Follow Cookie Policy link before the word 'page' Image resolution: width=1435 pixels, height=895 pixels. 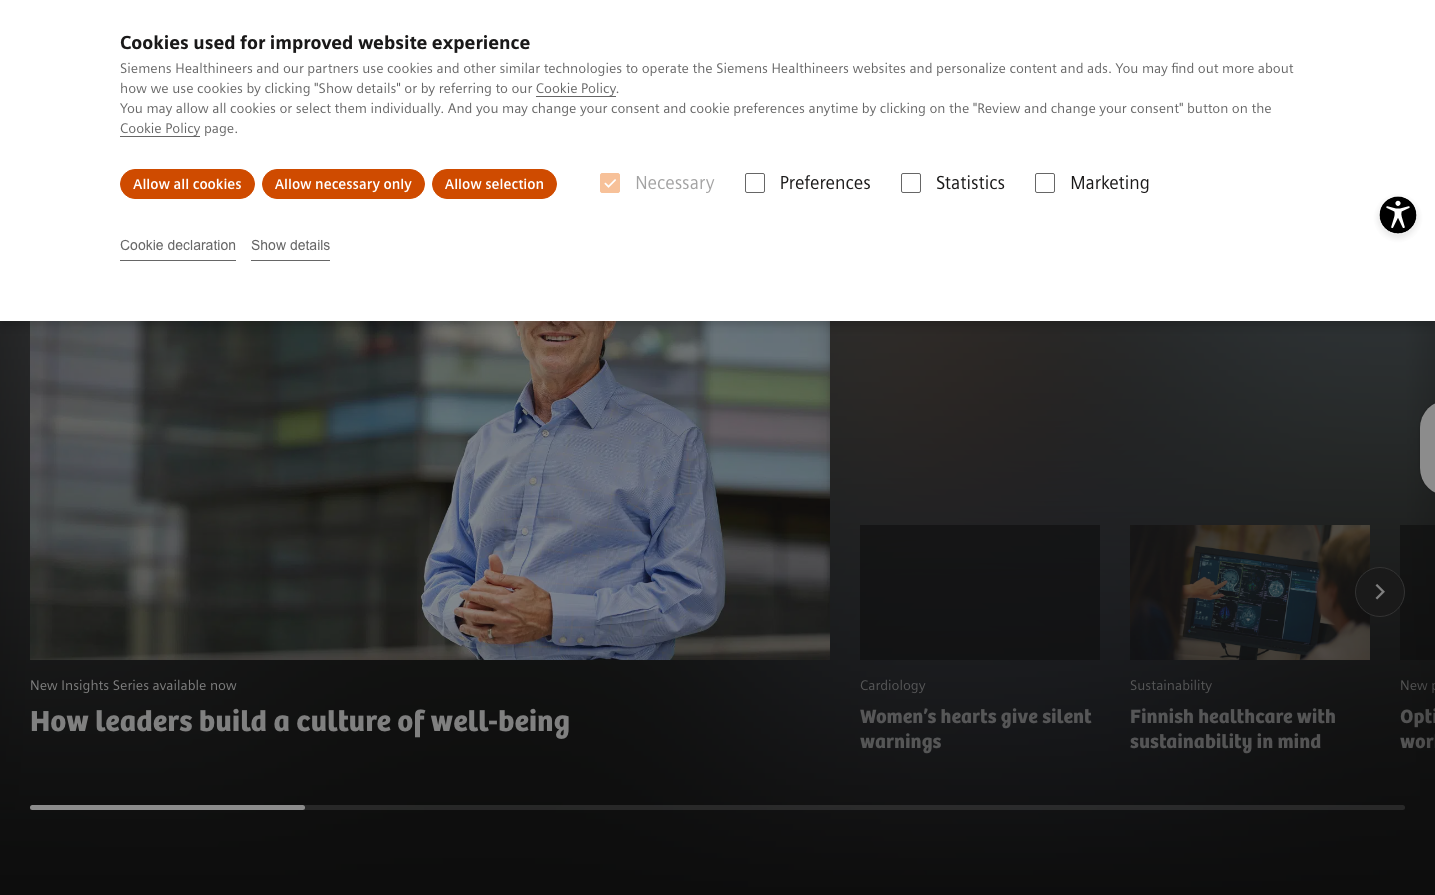pos(160,129)
